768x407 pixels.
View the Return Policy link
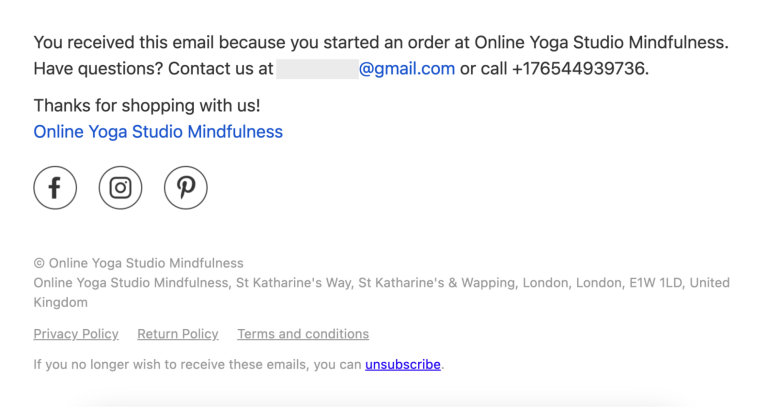pyautogui.click(x=178, y=334)
